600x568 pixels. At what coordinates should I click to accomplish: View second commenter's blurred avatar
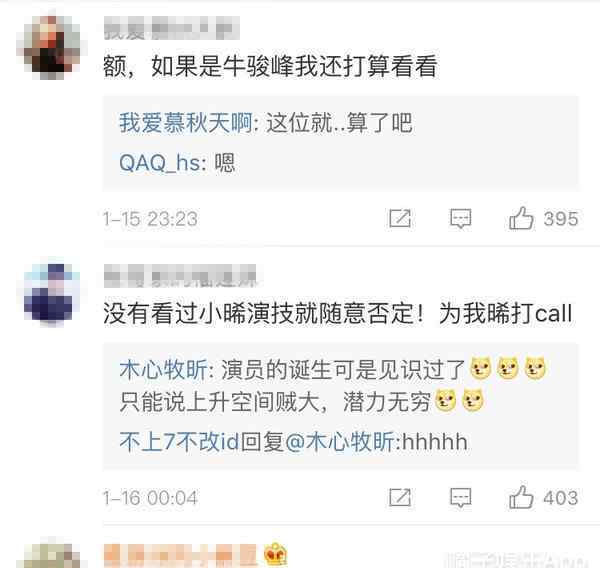pyautogui.click(x=52, y=293)
